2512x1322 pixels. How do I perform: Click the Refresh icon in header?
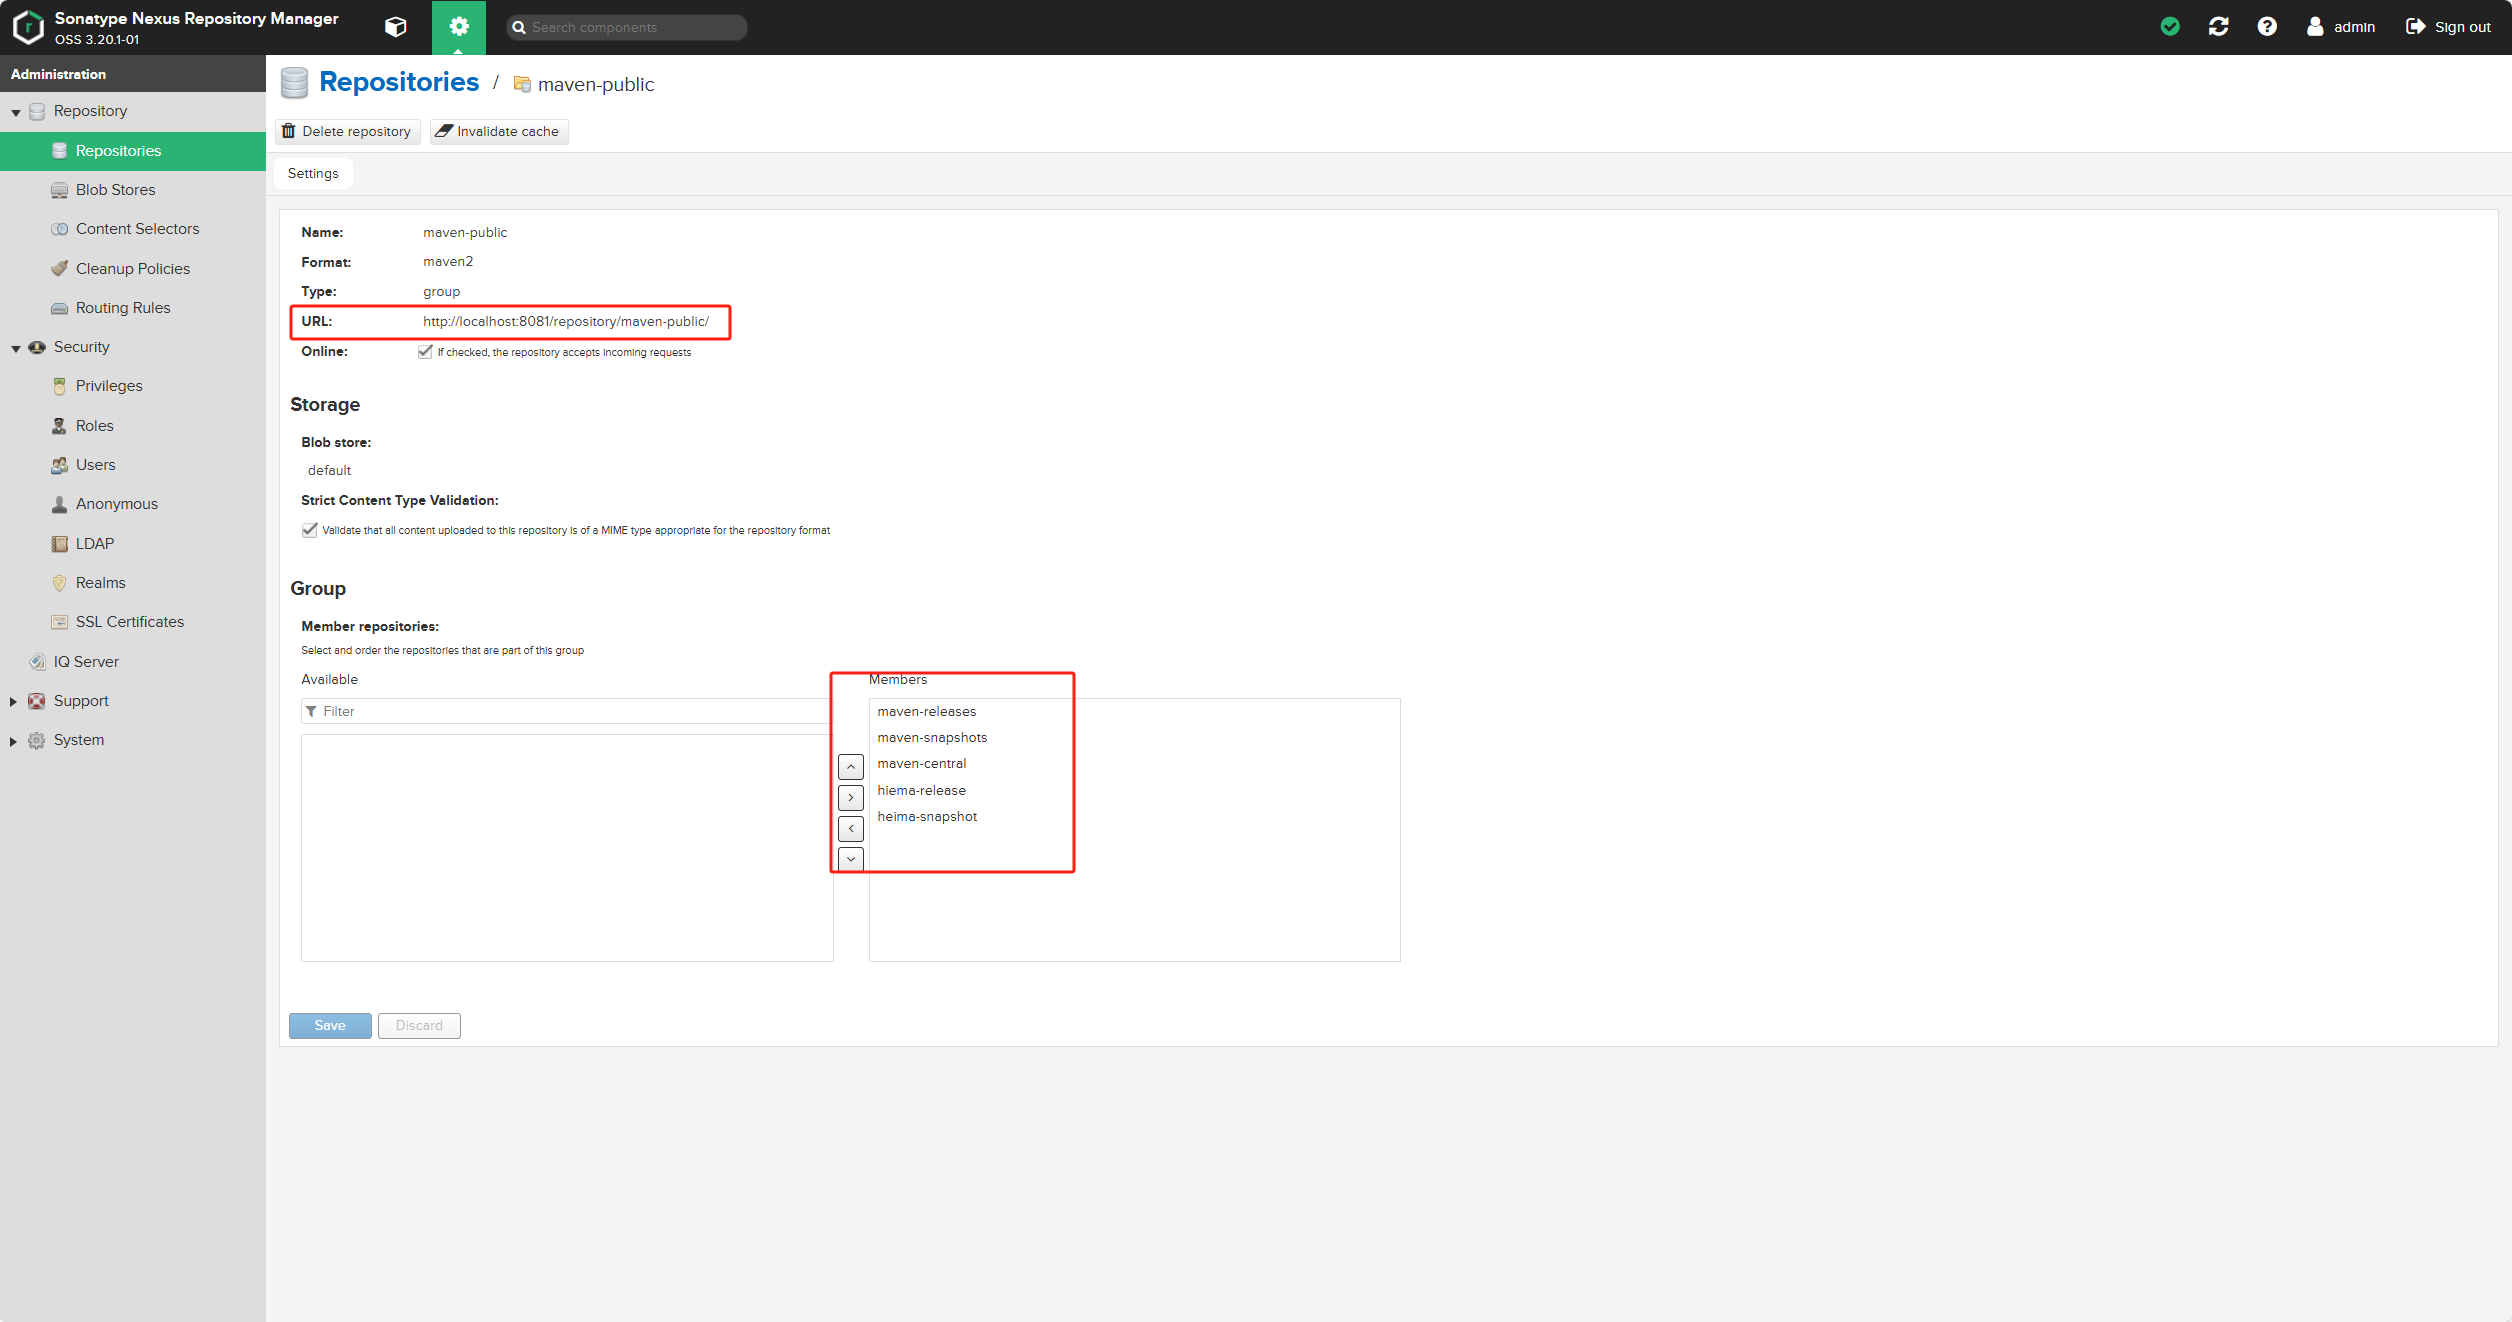pos(2218,27)
